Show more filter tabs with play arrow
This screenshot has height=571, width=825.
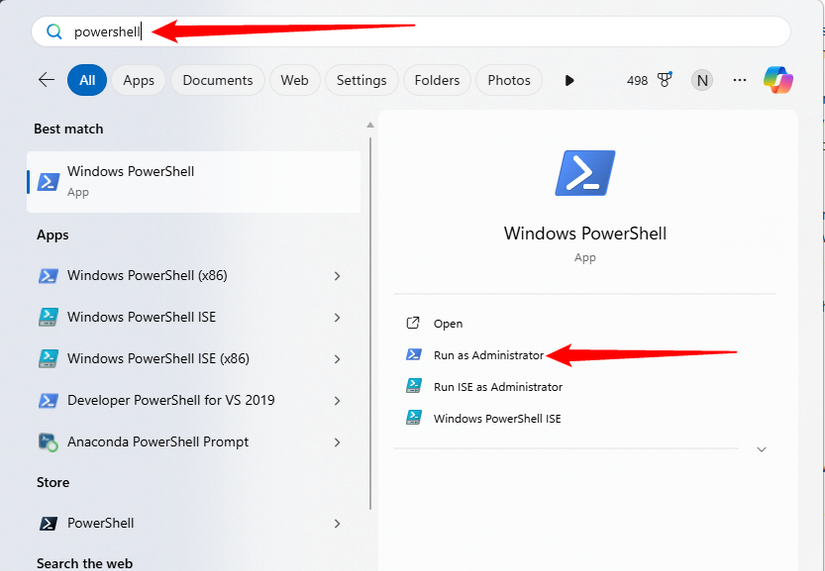pyautogui.click(x=569, y=80)
